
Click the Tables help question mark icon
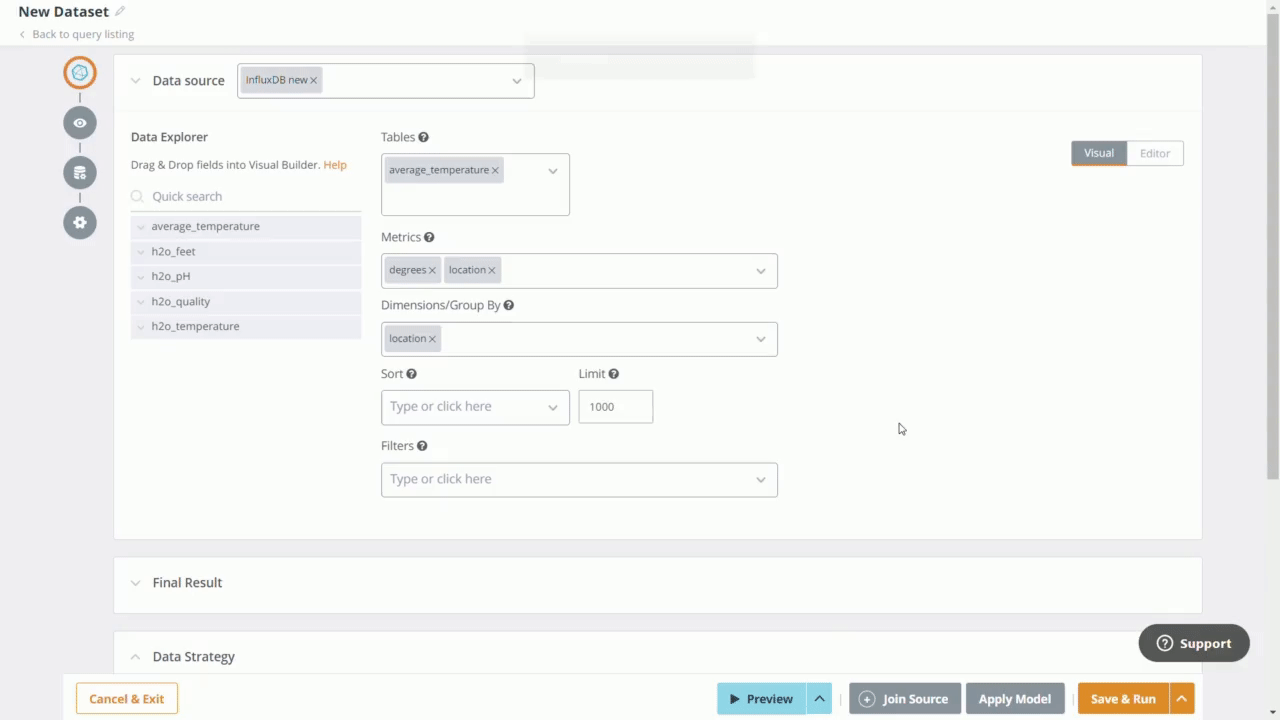pos(423,137)
